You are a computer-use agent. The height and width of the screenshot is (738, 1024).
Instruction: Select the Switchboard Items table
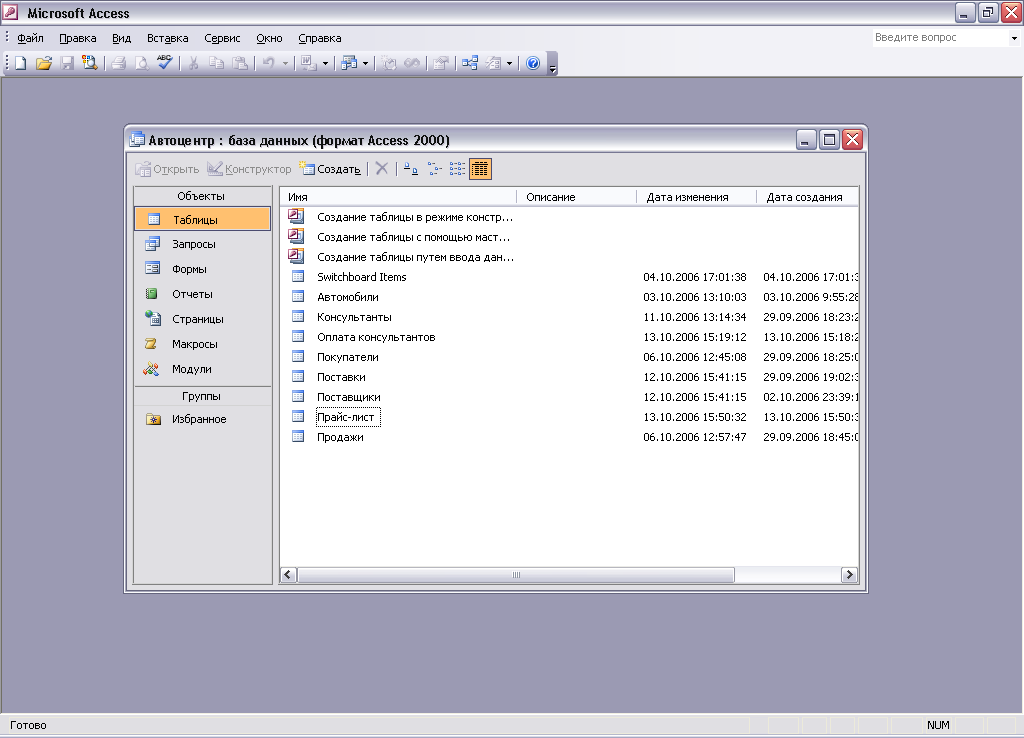pyautogui.click(x=361, y=277)
